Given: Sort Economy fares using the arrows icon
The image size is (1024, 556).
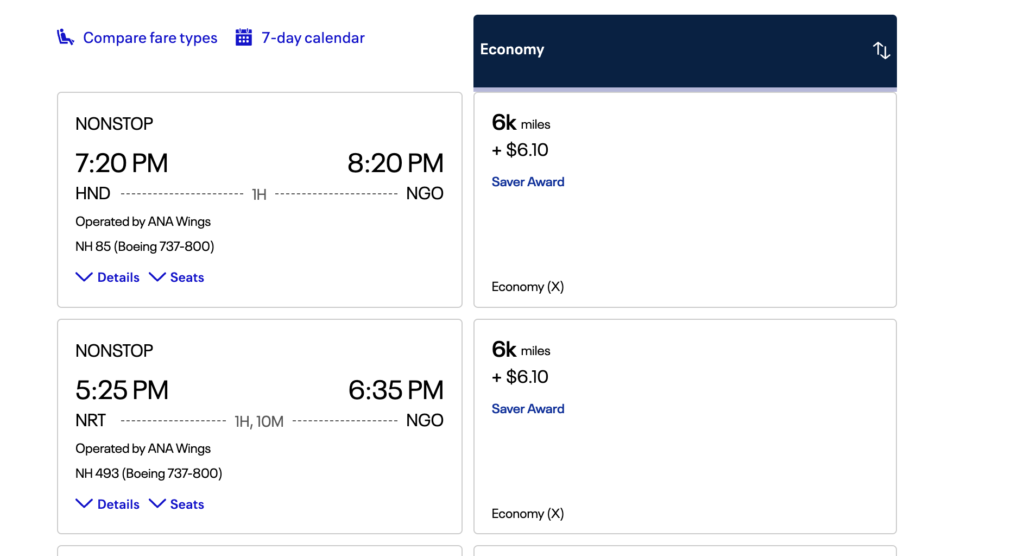Looking at the screenshot, I should 881,50.
